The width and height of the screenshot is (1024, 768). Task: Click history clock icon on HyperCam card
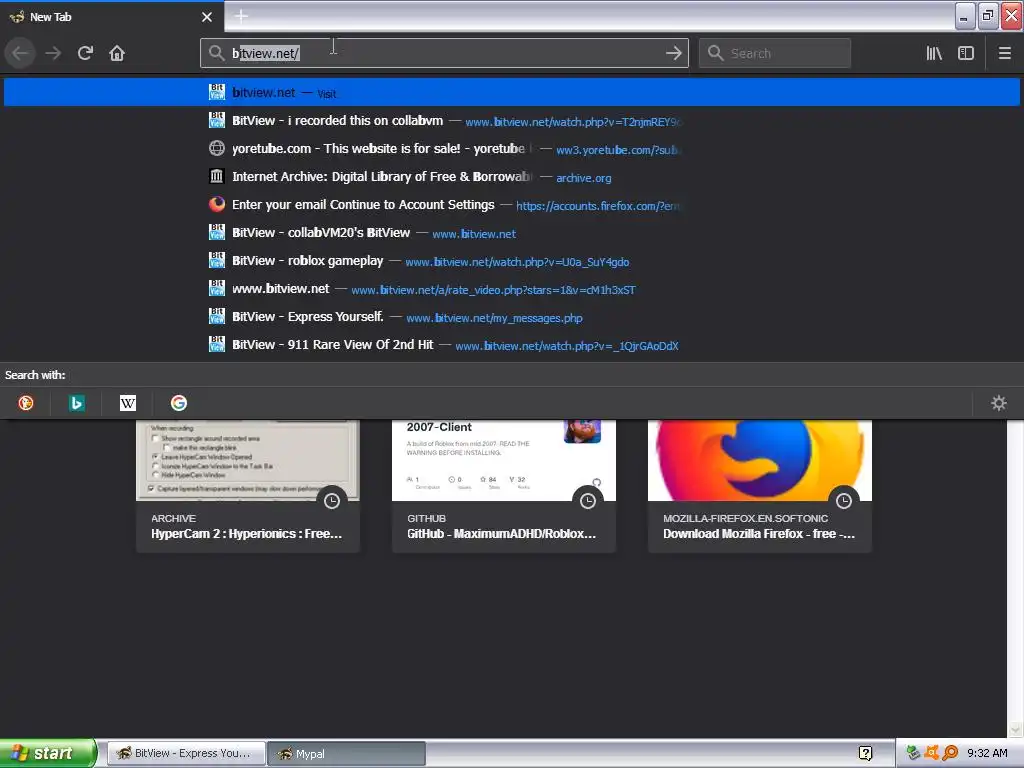coord(332,501)
